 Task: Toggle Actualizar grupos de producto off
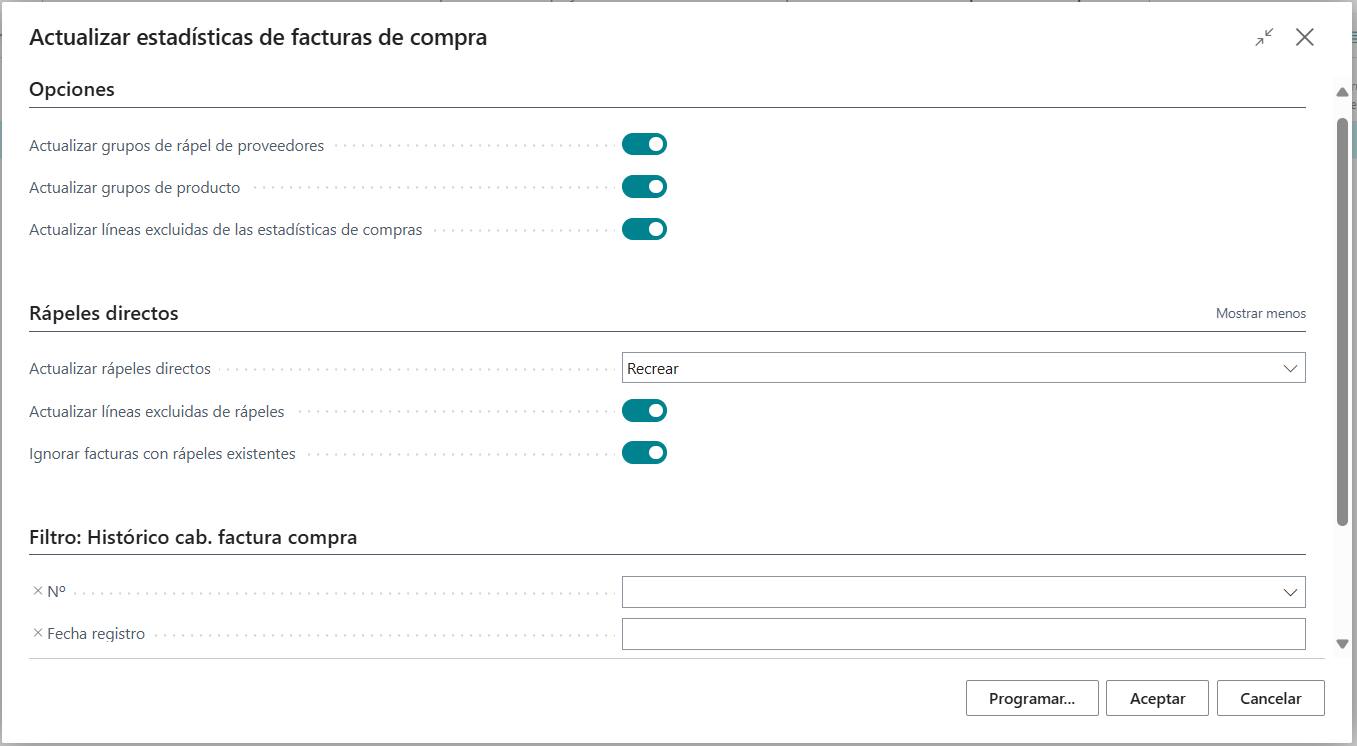click(x=644, y=187)
